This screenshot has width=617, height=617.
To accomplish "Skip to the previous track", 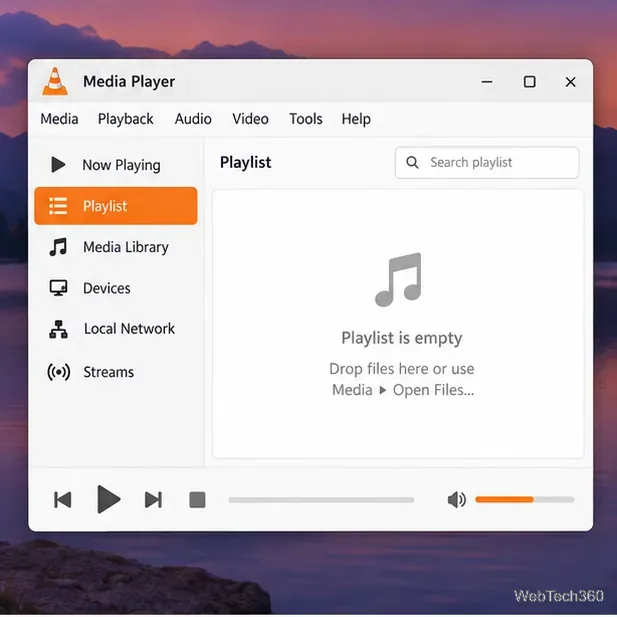I will pyautogui.click(x=63, y=500).
